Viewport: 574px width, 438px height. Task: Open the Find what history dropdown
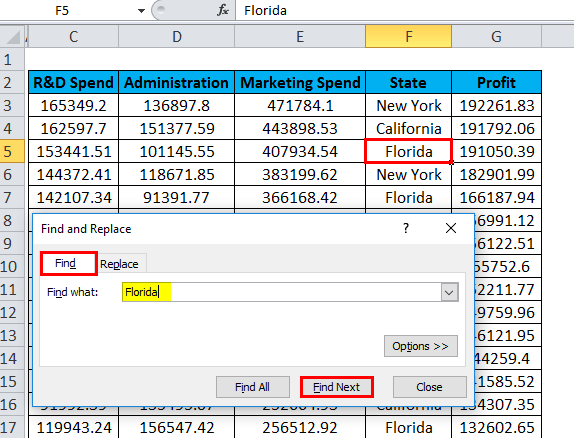tap(450, 292)
